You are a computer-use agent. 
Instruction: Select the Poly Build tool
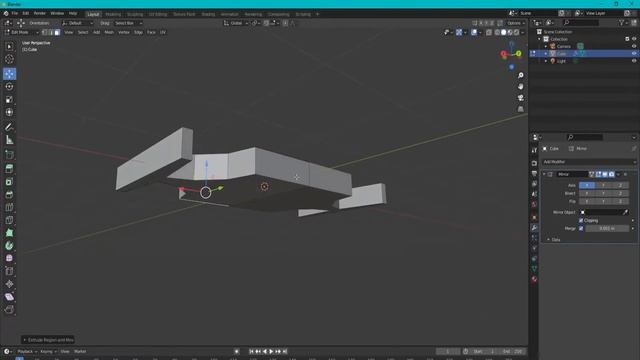coord(9,233)
